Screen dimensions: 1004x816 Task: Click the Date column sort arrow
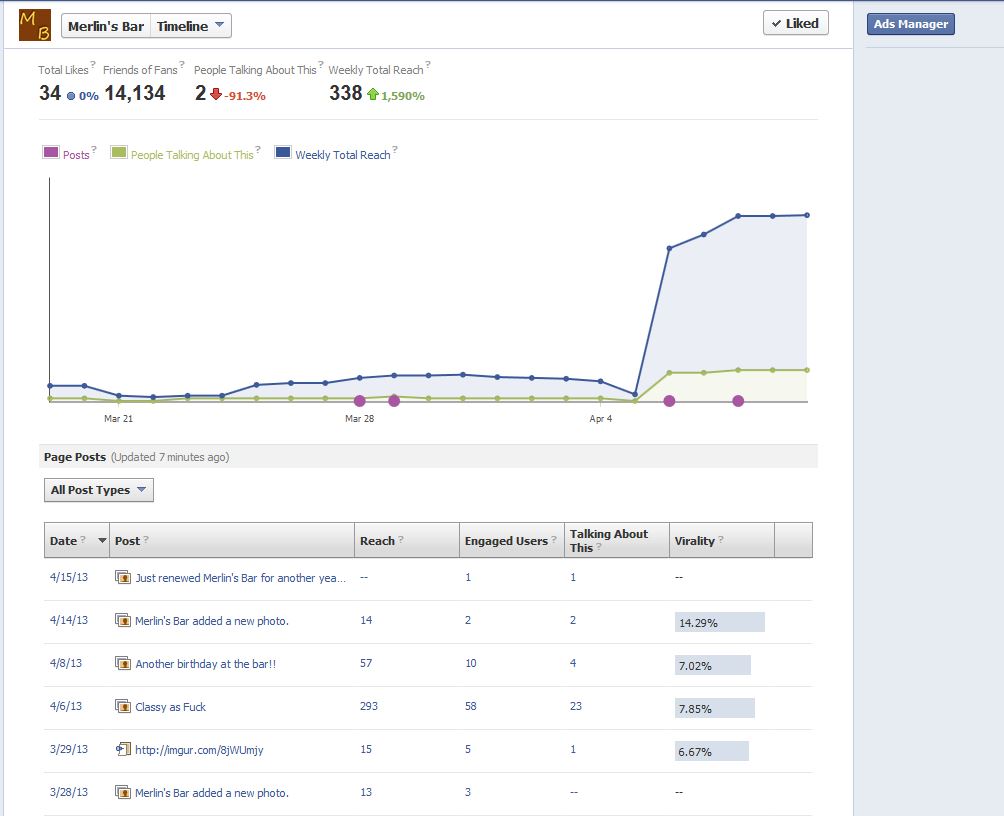[102, 541]
